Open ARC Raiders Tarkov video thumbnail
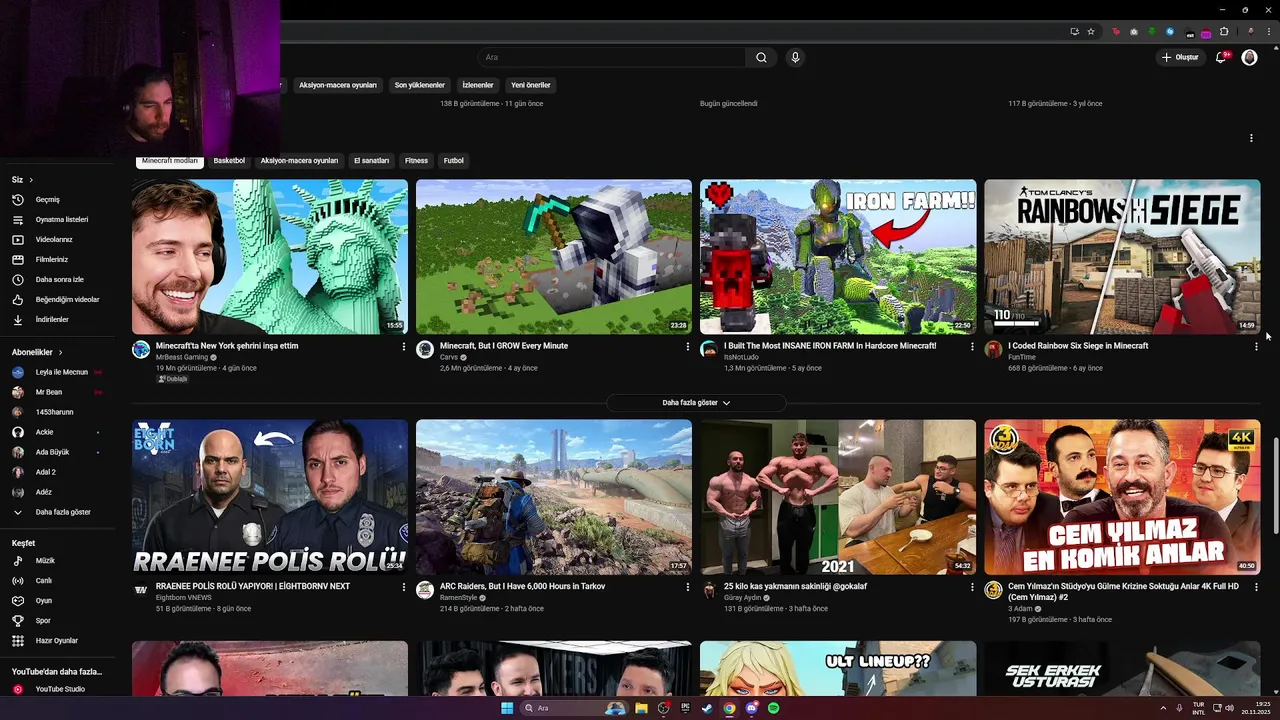The image size is (1280, 720). [554, 497]
